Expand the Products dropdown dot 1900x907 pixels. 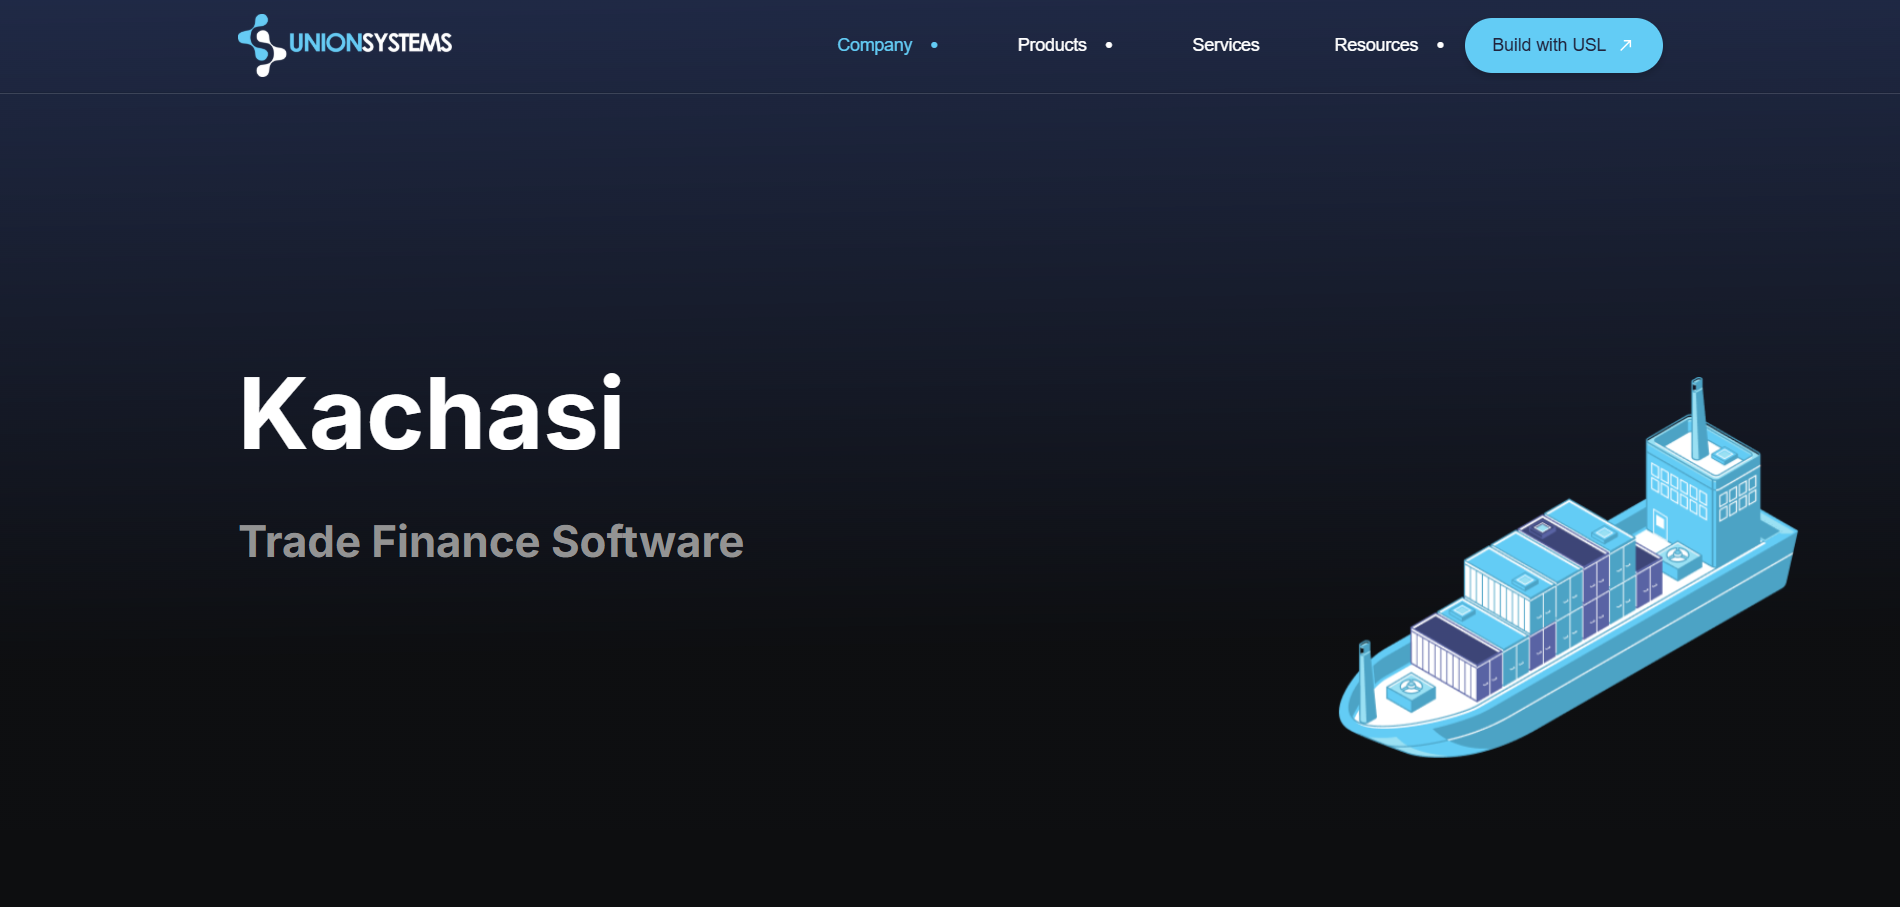(1109, 45)
